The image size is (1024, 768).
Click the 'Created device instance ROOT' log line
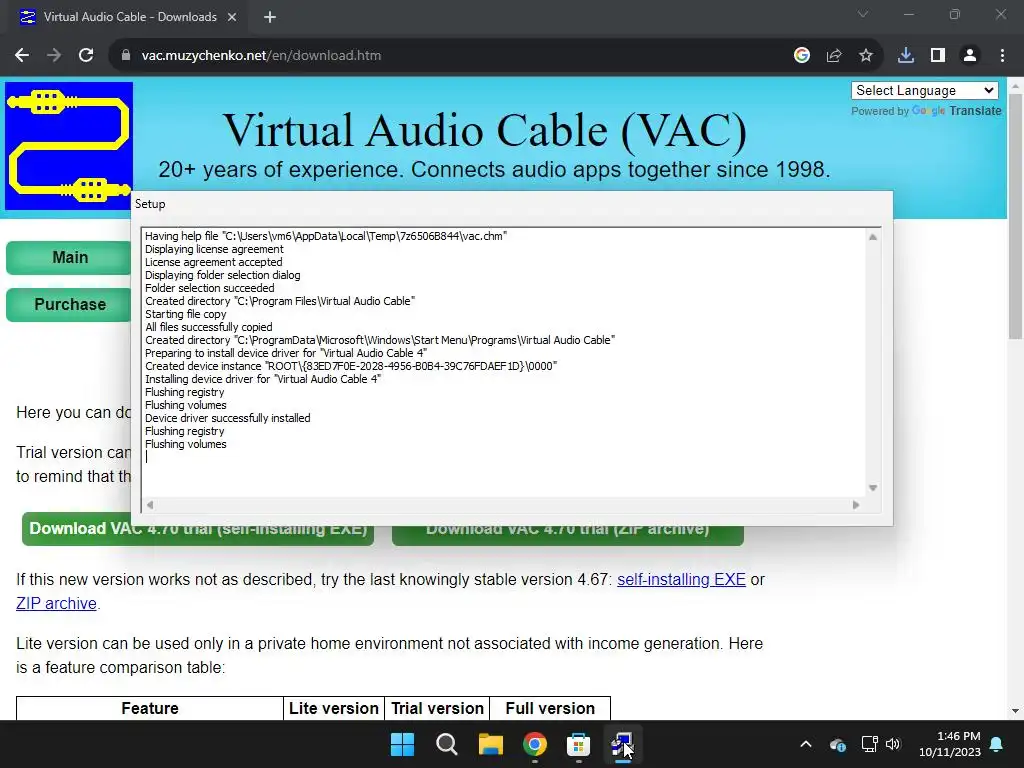pyautogui.click(x=351, y=366)
